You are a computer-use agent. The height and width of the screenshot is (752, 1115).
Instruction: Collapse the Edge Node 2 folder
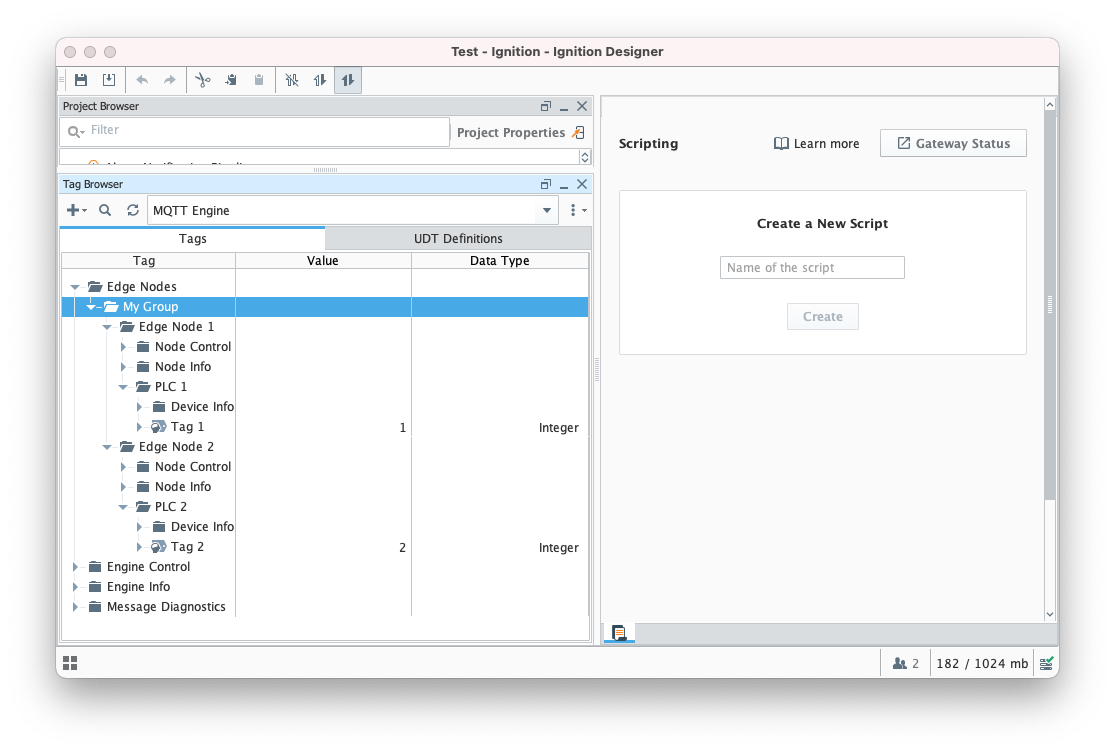pos(107,447)
